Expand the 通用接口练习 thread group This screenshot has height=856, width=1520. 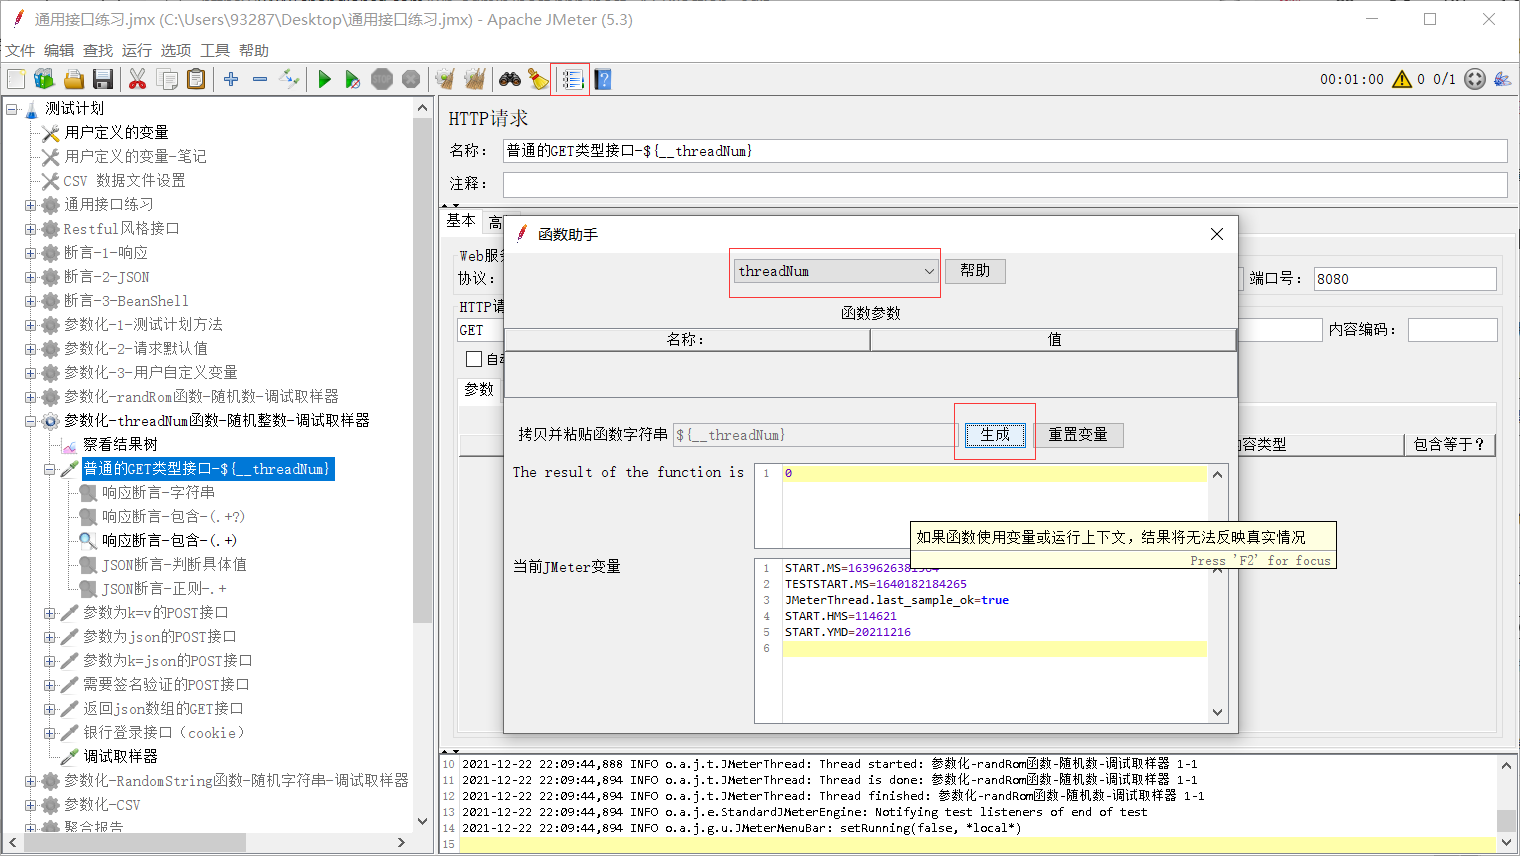pos(30,205)
